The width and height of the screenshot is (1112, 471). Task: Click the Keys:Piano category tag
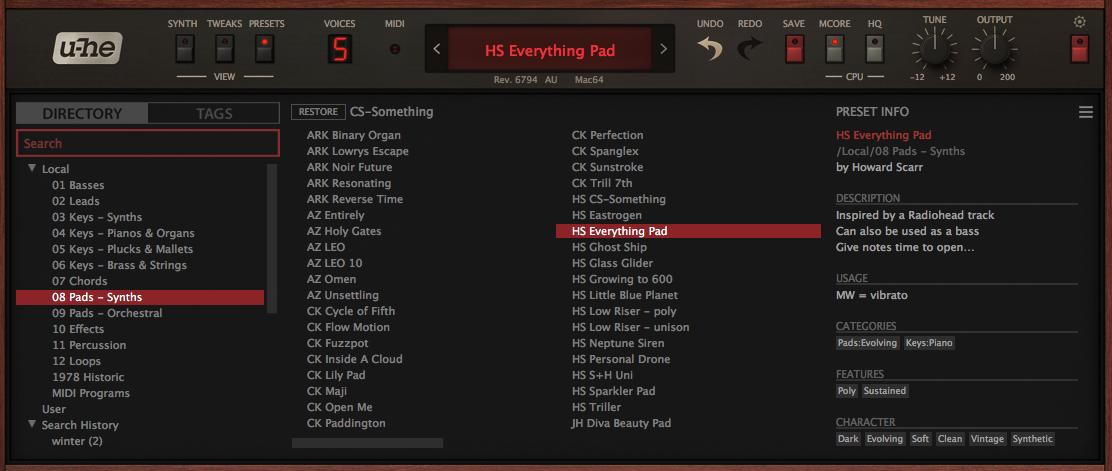[x=929, y=343]
